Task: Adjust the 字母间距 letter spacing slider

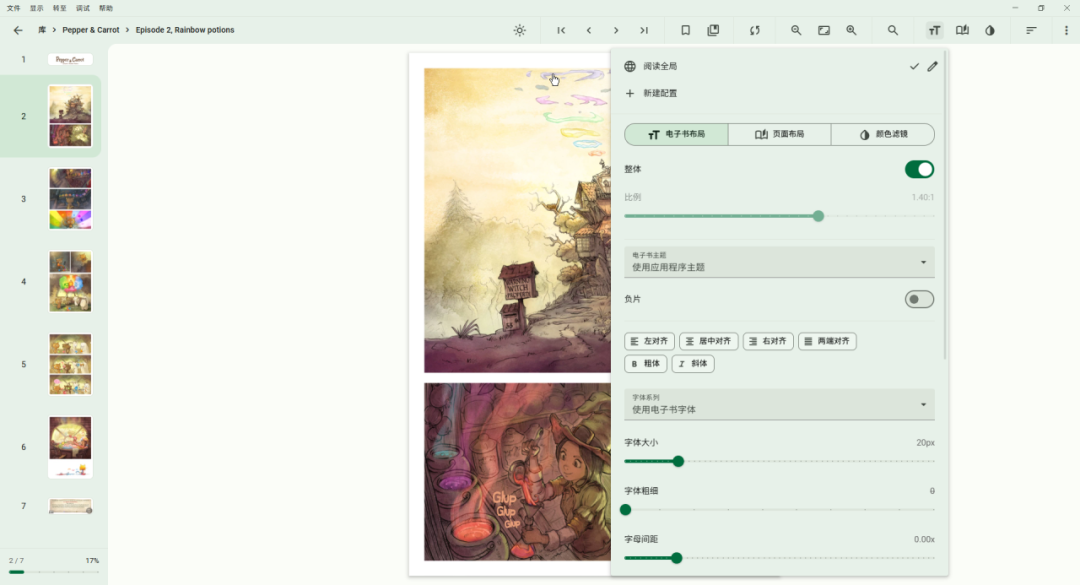Action: pyautogui.click(x=779, y=558)
